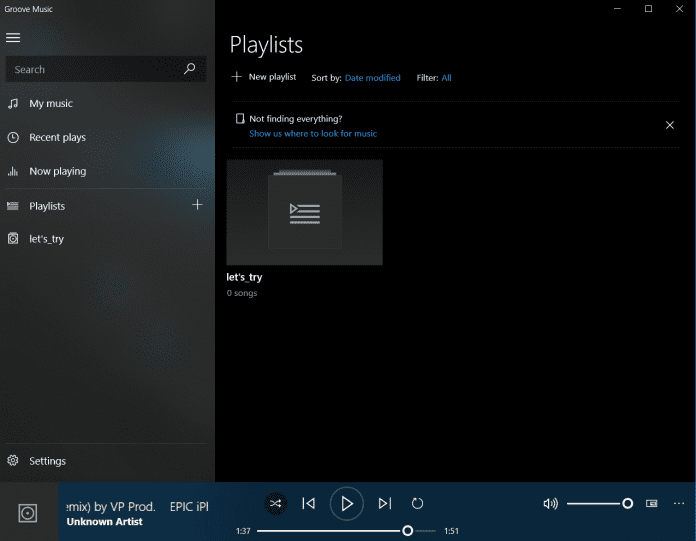Minimize the Groove Music window
Screen dimensions: 696x541
pyautogui.click(x=617, y=8)
